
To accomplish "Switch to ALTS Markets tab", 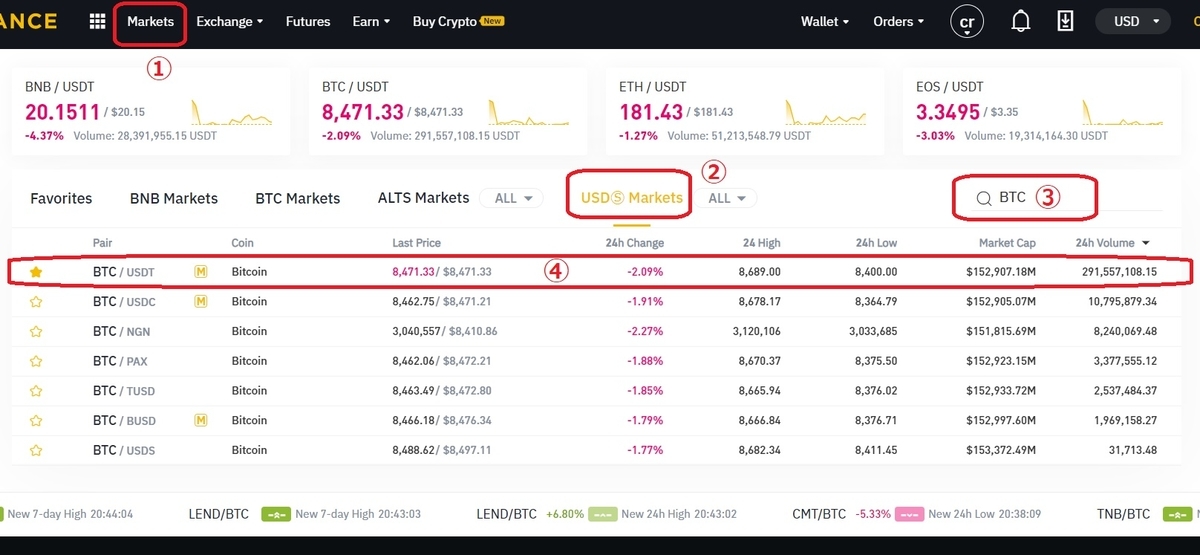I will [x=424, y=198].
